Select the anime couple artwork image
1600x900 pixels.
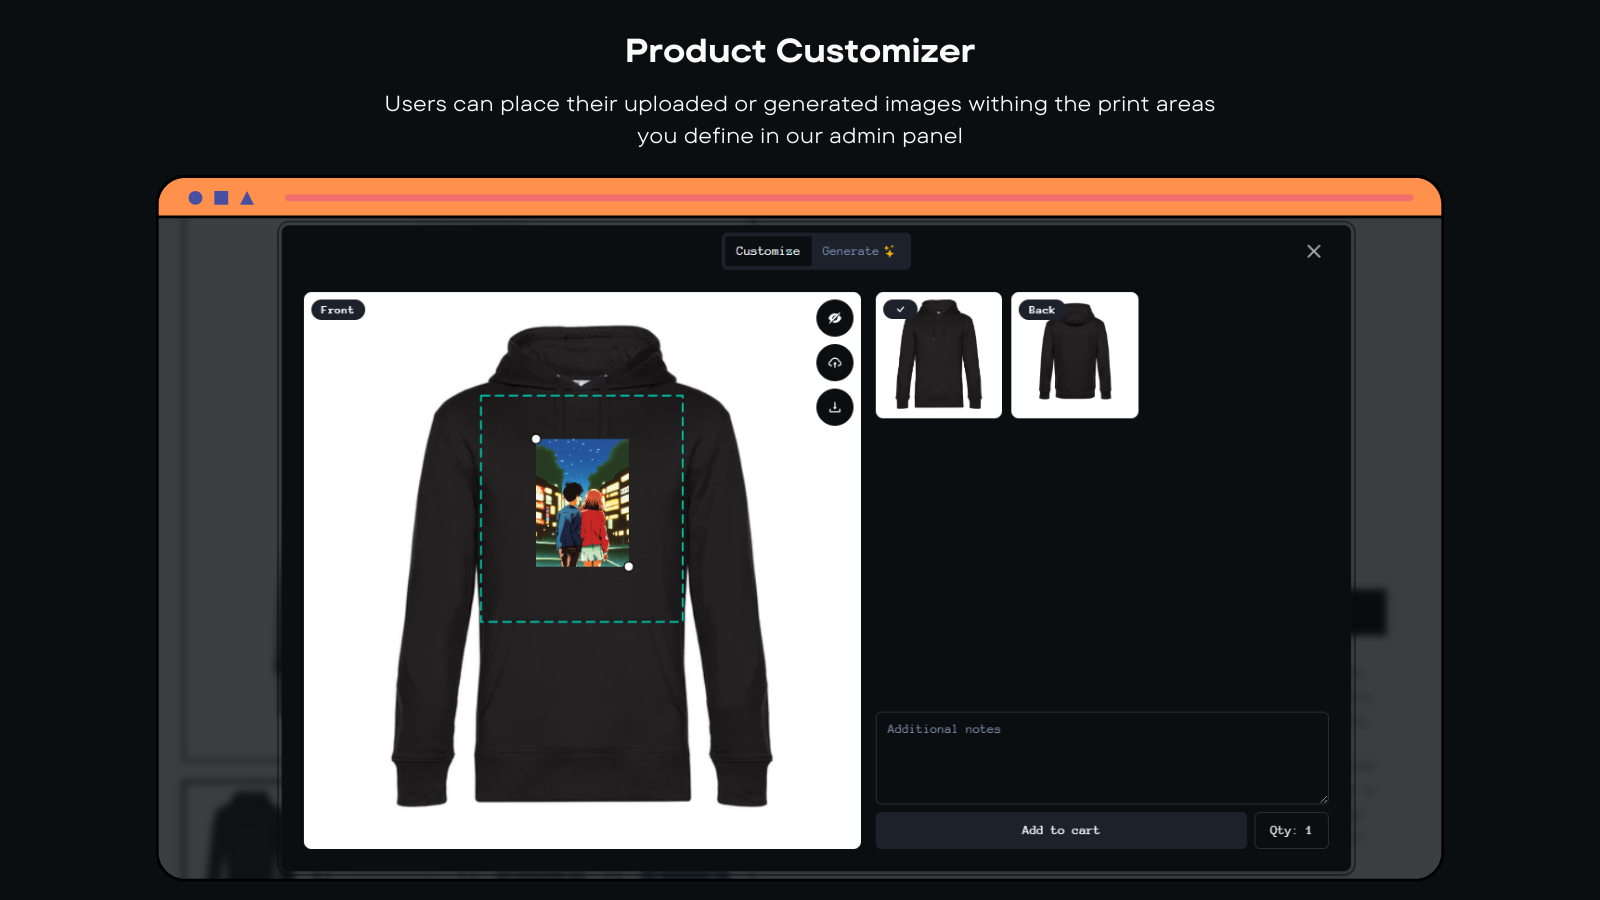click(582, 503)
